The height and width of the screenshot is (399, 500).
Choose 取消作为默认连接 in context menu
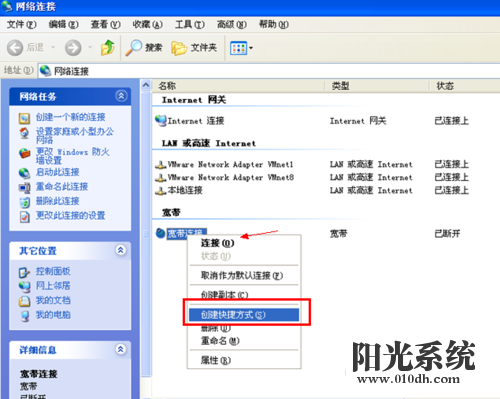point(244,275)
